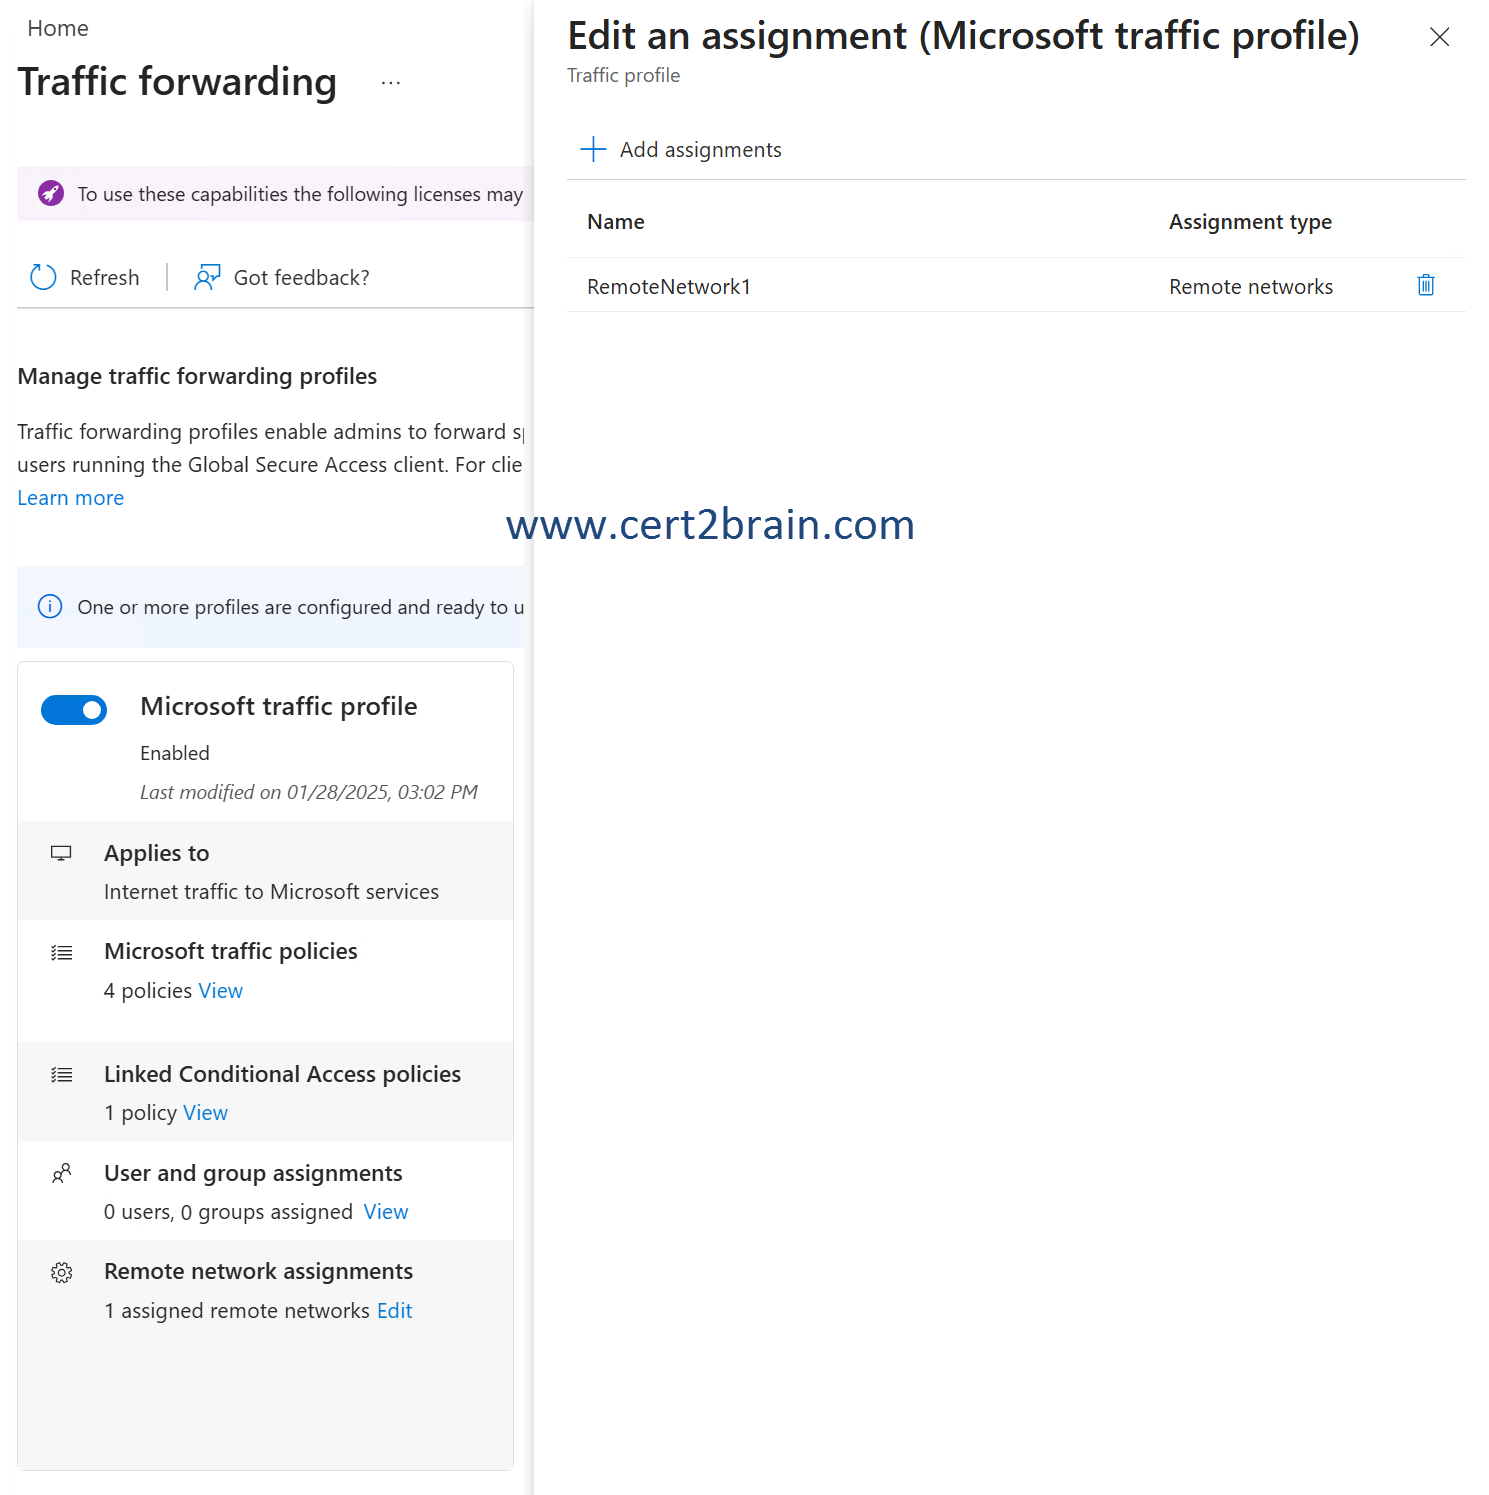Viewport: 1489px width, 1495px height.
Task: Click the Refresh icon
Action: tap(43, 277)
